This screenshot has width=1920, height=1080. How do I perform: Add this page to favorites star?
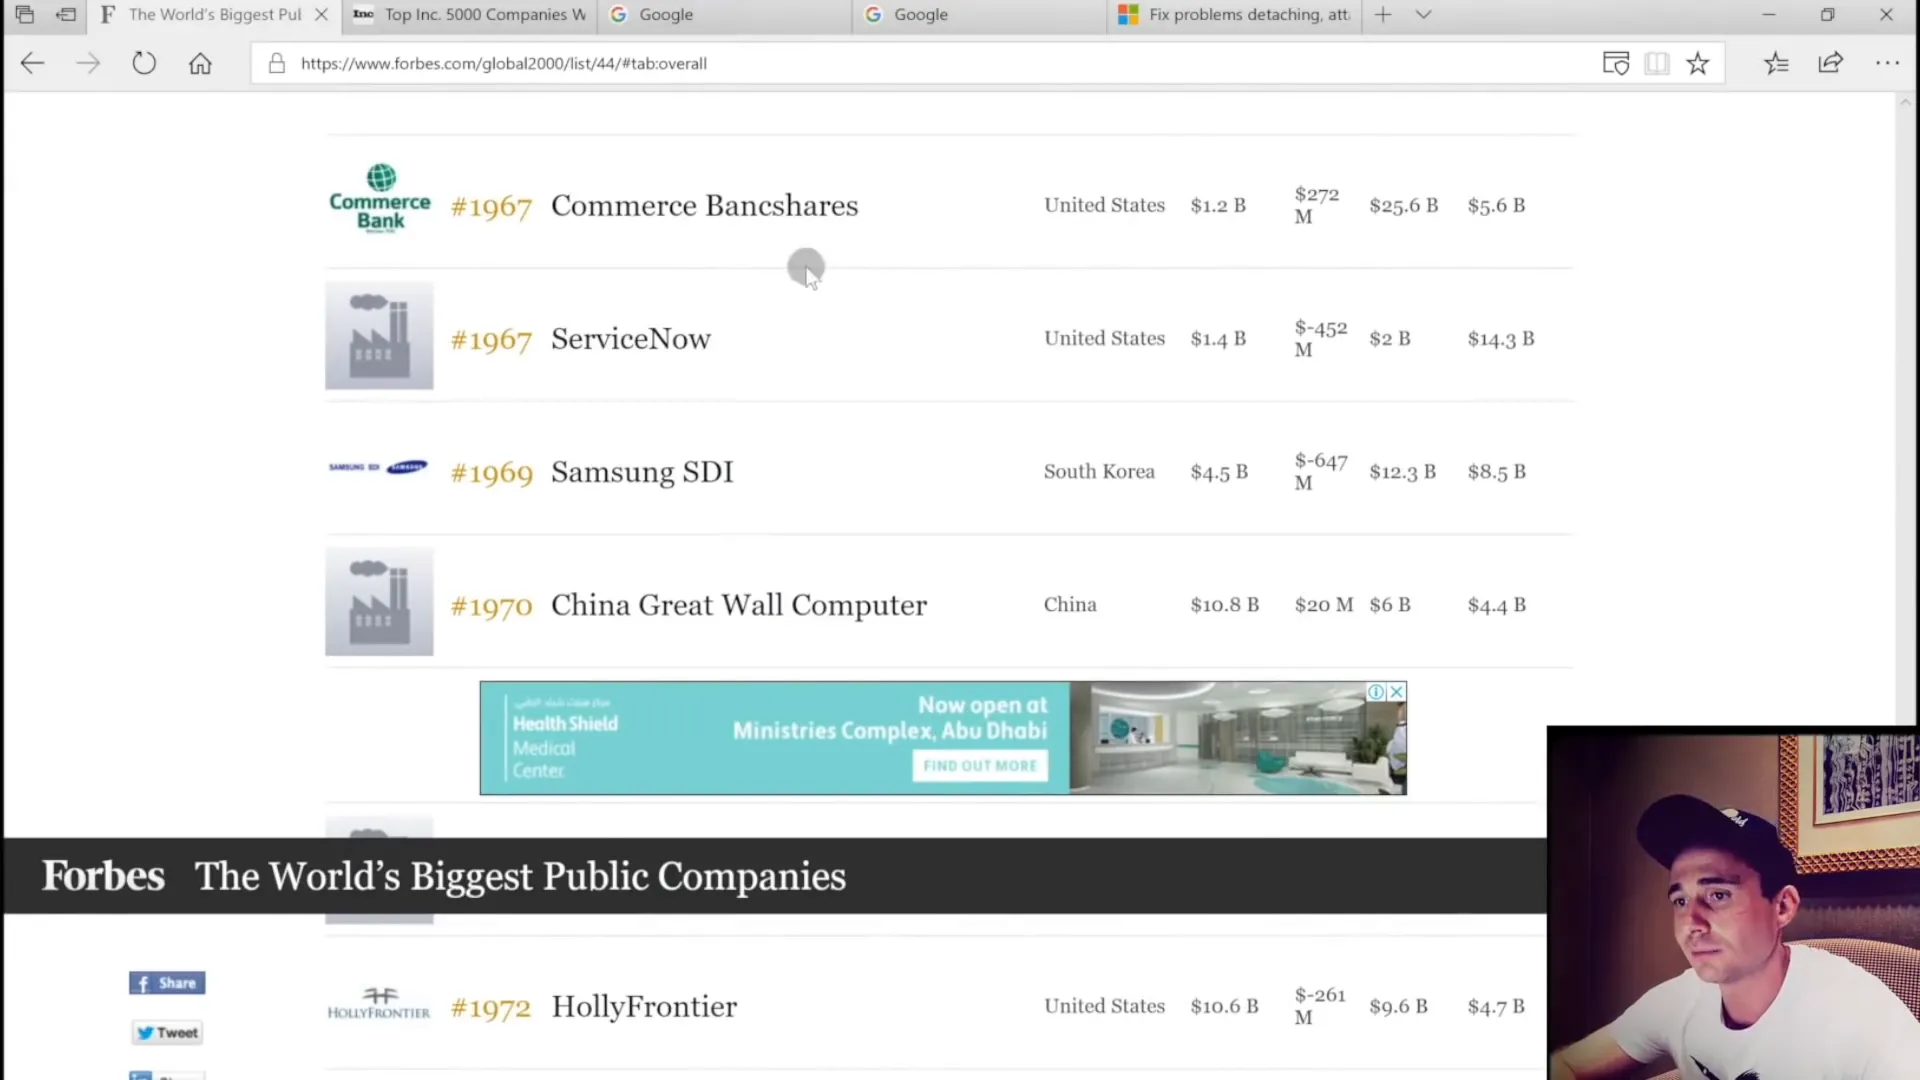pos(1697,63)
